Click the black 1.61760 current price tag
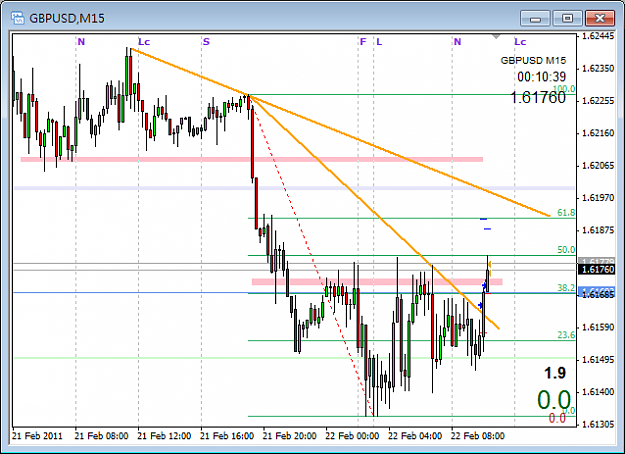This screenshot has height=454, width=625. tap(597, 270)
